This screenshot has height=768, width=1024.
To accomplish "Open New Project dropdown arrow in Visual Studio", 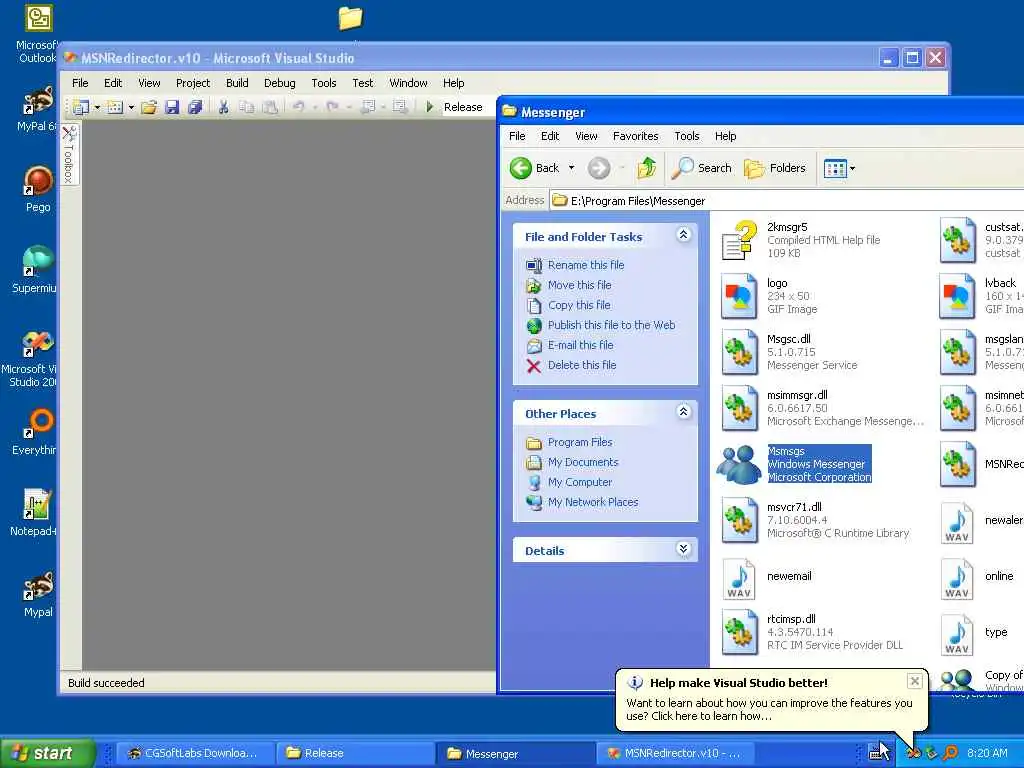I will pyautogui.click(x=97, y=107).
